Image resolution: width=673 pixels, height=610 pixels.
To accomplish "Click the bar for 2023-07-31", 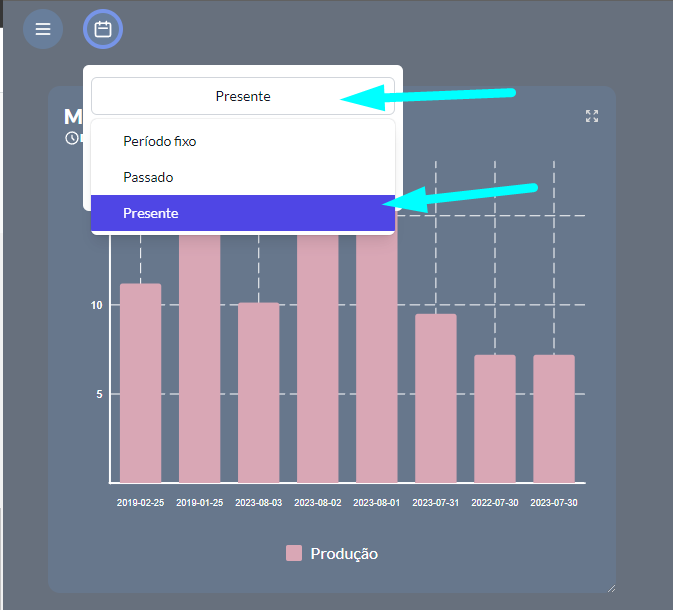I will coord(436,398).
